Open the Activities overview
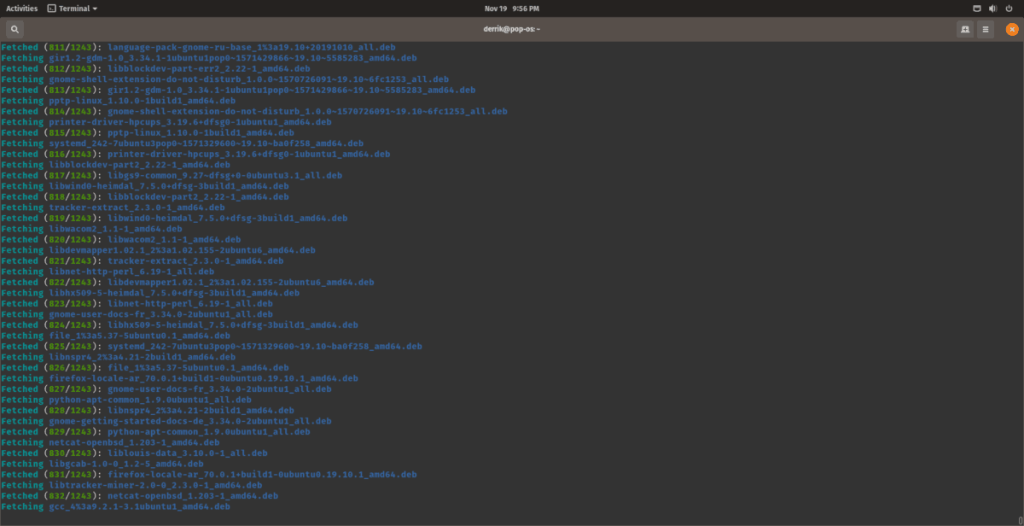Screen dimensions: 1024x526 click(x=21, y=7)
